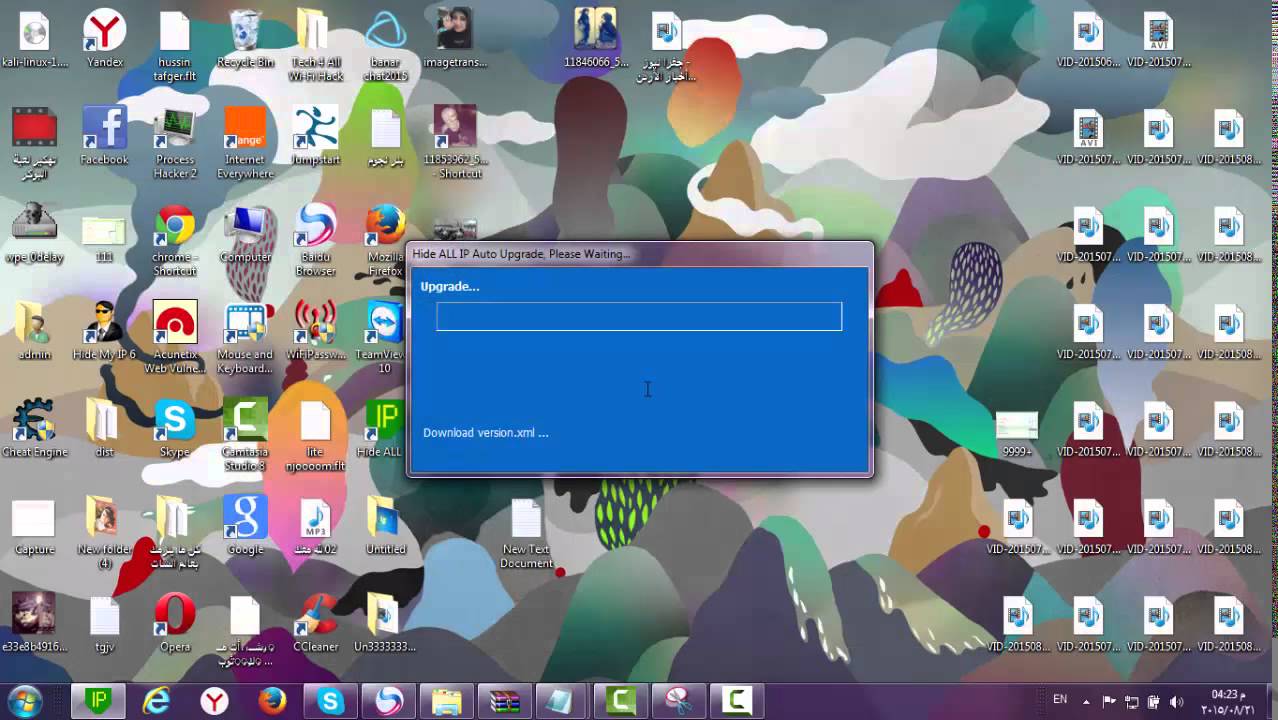The width and height of the screenshot is (1278, 720).
Task: Open Windows Explorer from the taskbar
Action: click(x=446, y=701)
